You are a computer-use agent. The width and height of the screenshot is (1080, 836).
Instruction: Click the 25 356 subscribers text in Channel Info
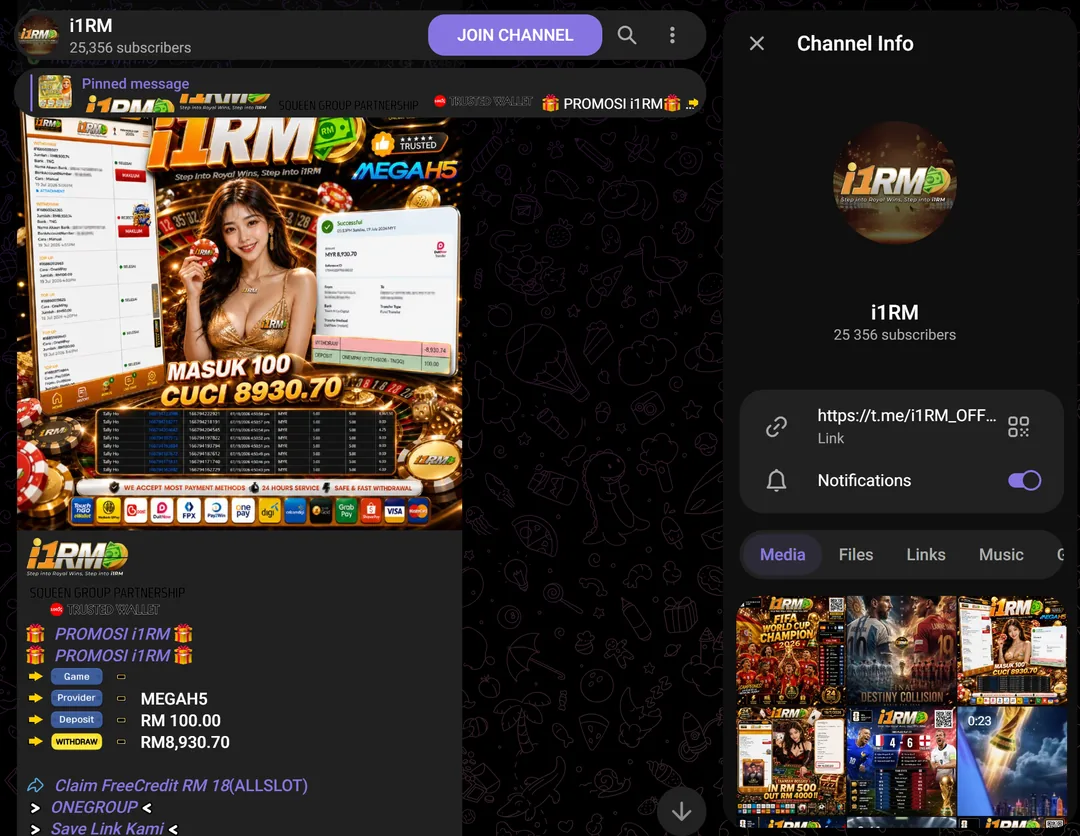coord(894,335)
